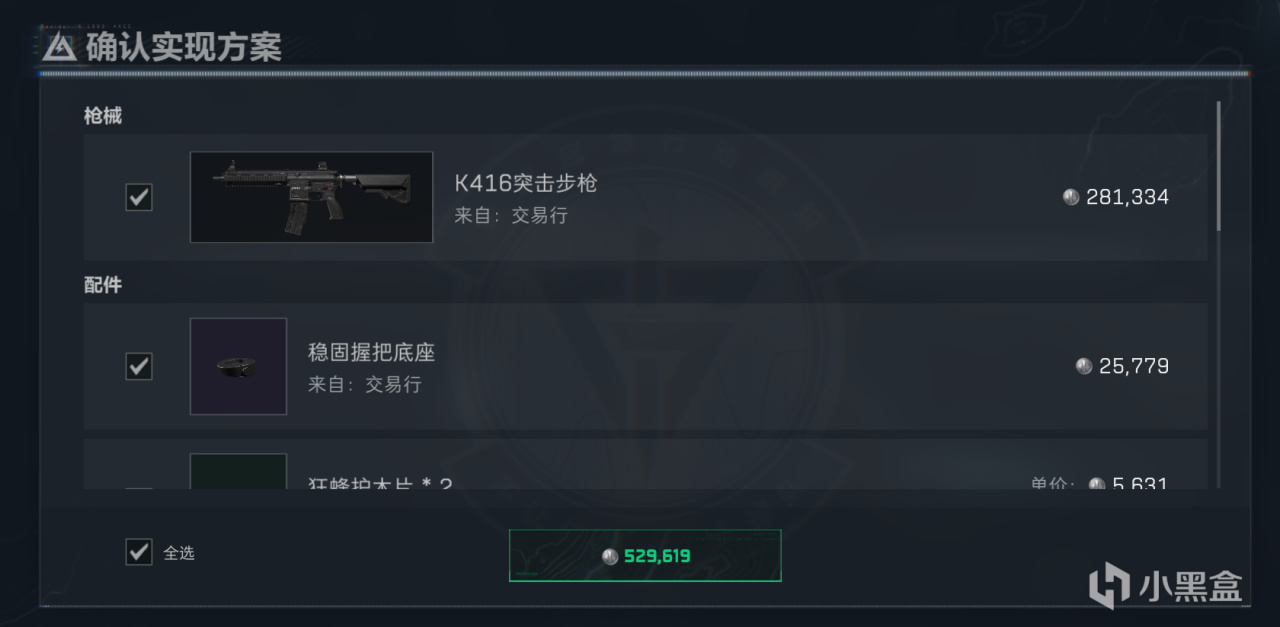Click the triangle logo beside 确认实现方案
This screenshot has width=1280, height=627.
59,46
